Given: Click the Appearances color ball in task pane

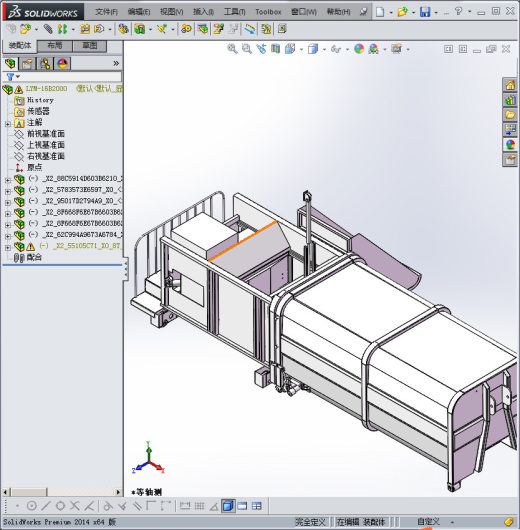Looking at the screenshot, I should click(510, 144).
